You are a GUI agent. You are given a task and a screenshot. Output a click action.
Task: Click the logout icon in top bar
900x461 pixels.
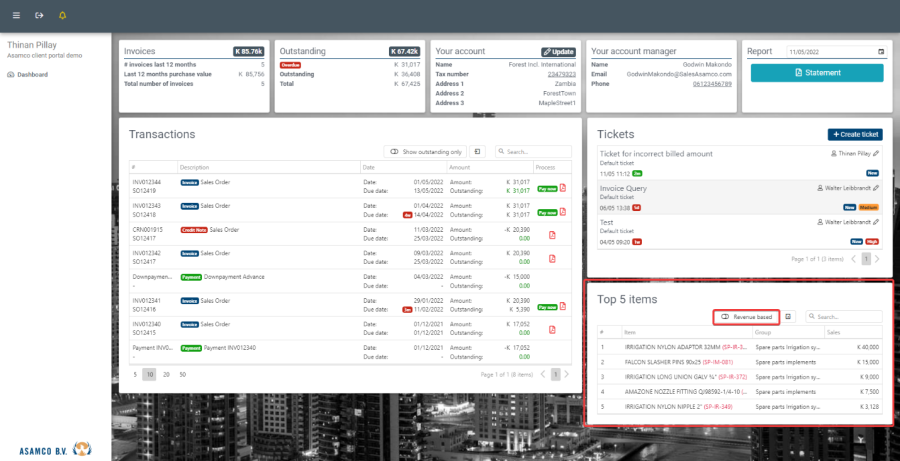[x=39, y=16]
